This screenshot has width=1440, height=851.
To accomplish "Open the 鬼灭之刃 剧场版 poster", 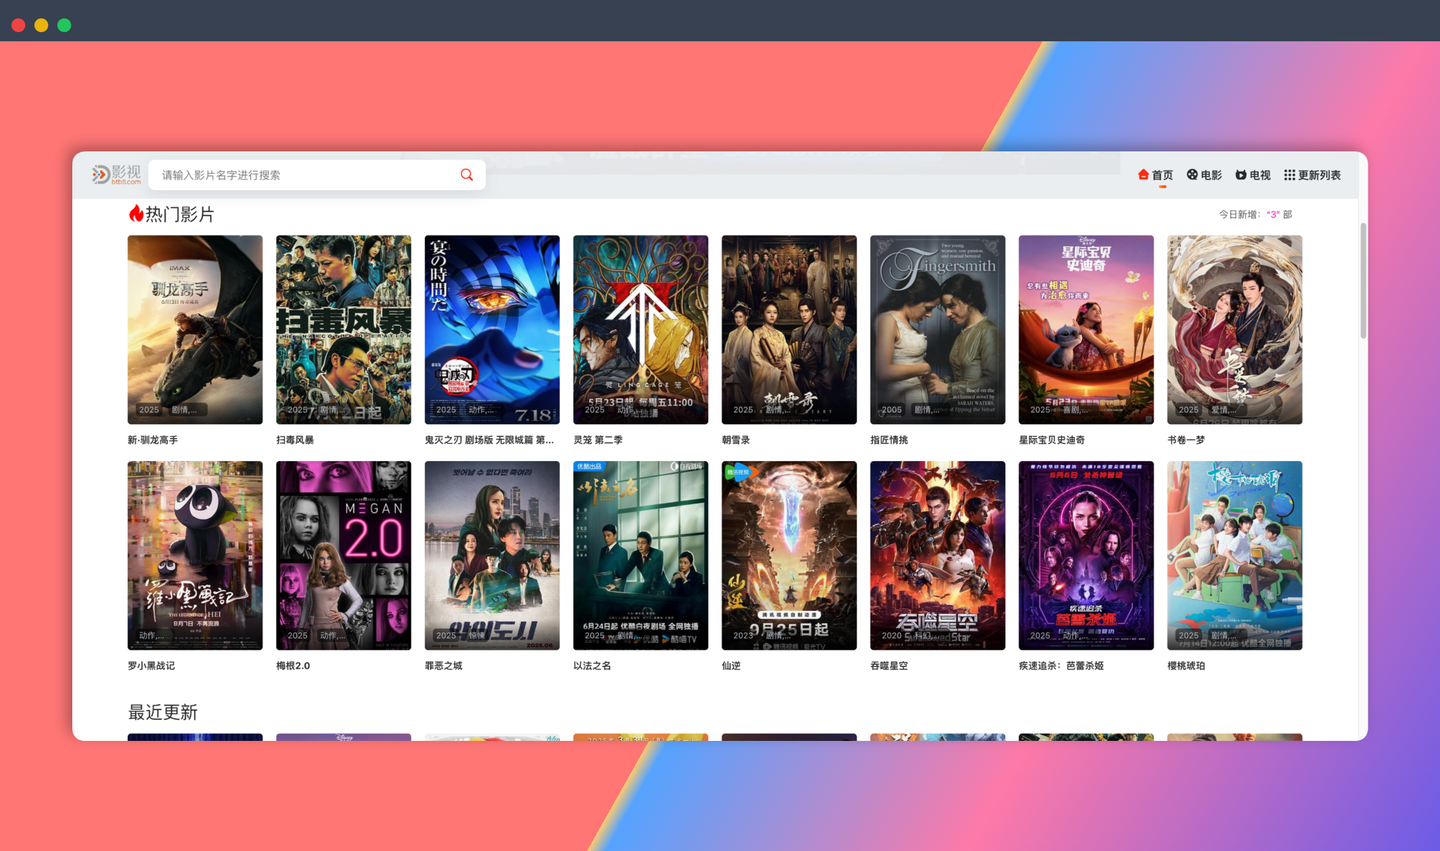I will pyautogui.click(x=492, y=330).
